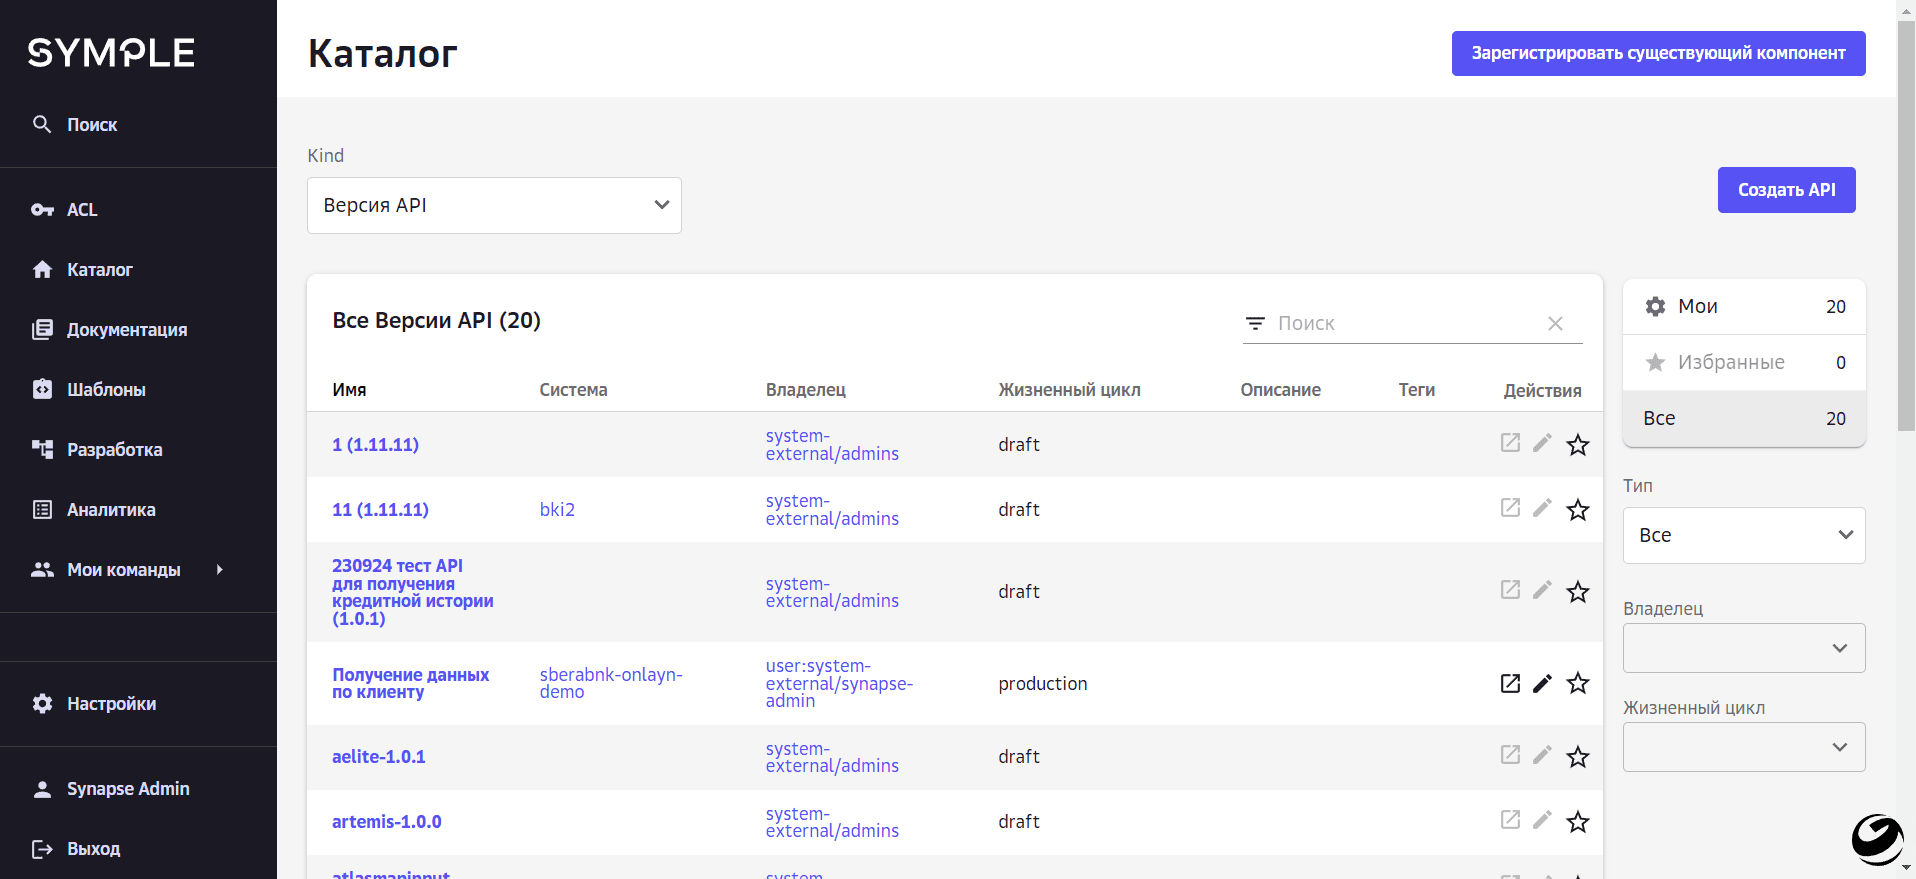Image resolution: width=1916 pixels, height=879 pixels.
Task: Click edit pencil for Получение данных по клиенту
Action: click(x=1542, y=683)
